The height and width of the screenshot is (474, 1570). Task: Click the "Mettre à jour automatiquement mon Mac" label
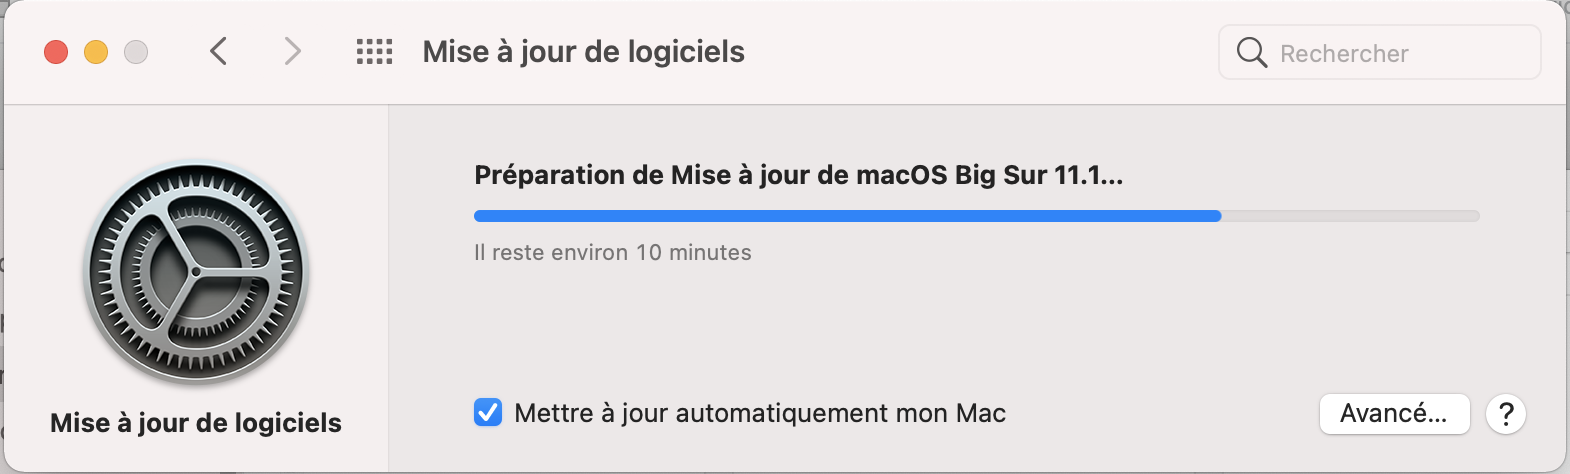(760, 413)
